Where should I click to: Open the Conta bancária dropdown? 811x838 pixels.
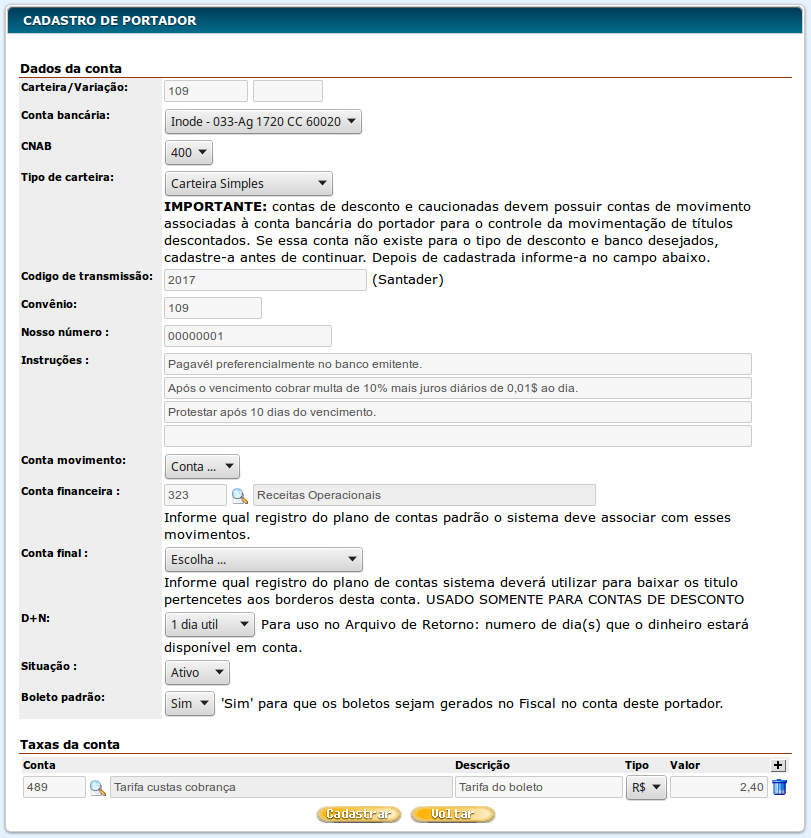point(263,122)
